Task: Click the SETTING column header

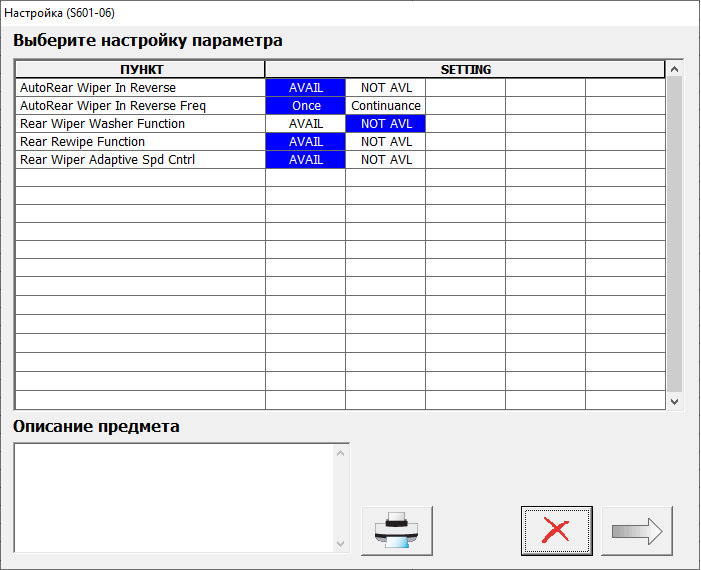Action: point(465,69)
